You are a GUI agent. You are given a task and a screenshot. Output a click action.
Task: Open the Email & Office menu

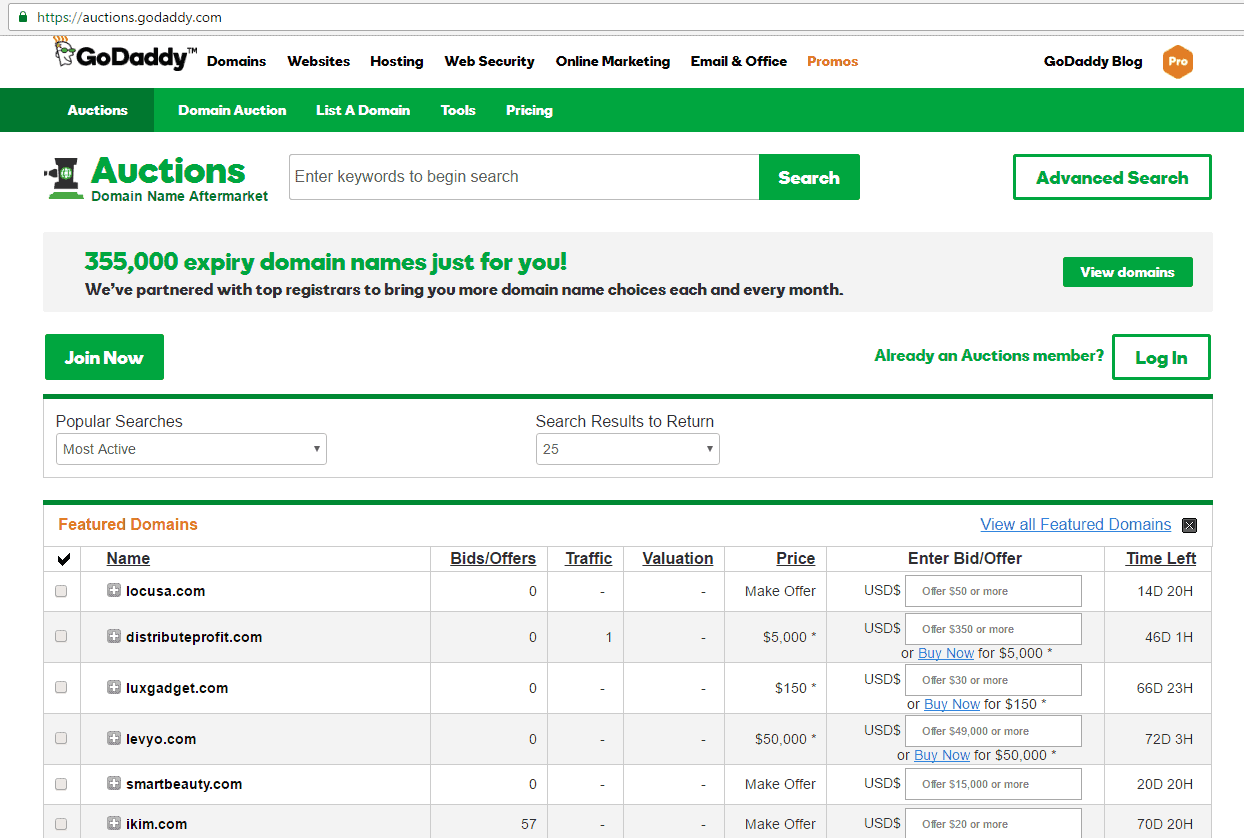click(738, 61)
